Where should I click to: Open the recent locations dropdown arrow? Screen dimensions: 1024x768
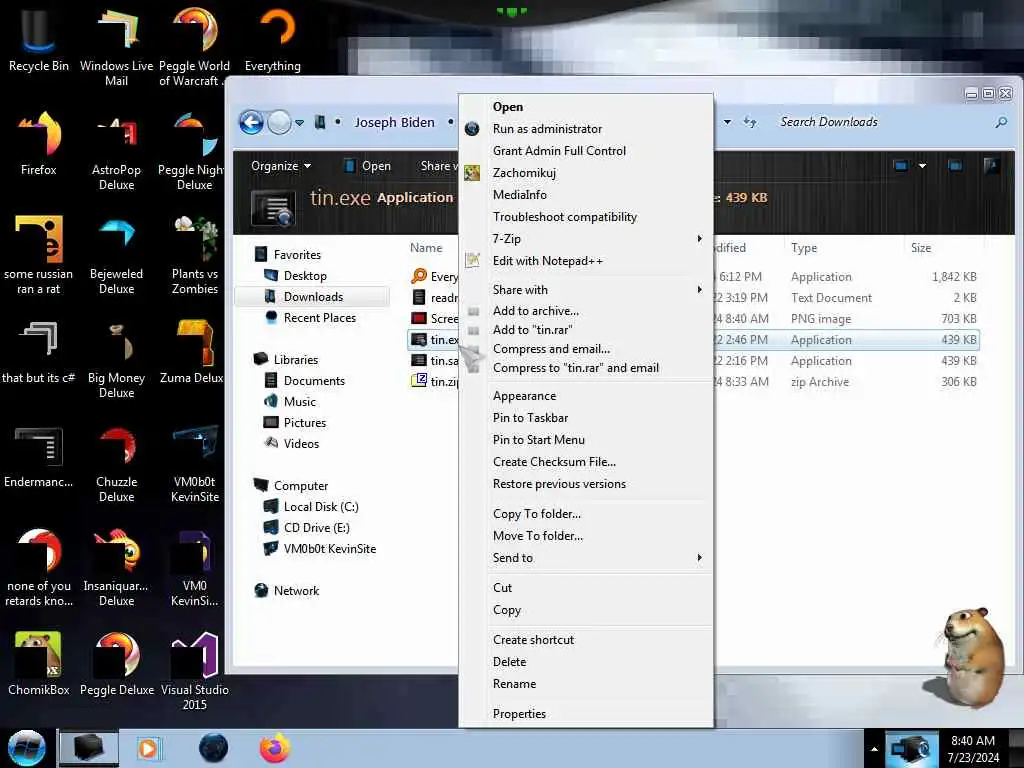(x=299, y=122)
